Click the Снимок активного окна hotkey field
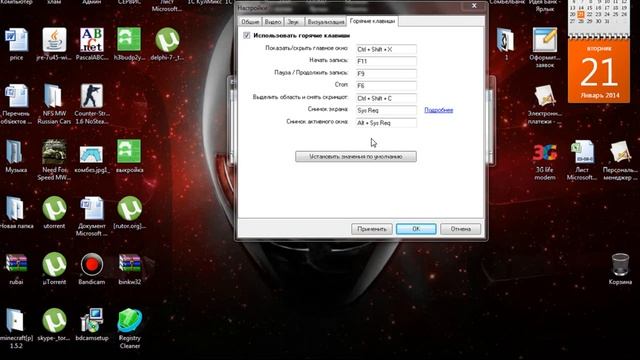 point(386,123)
